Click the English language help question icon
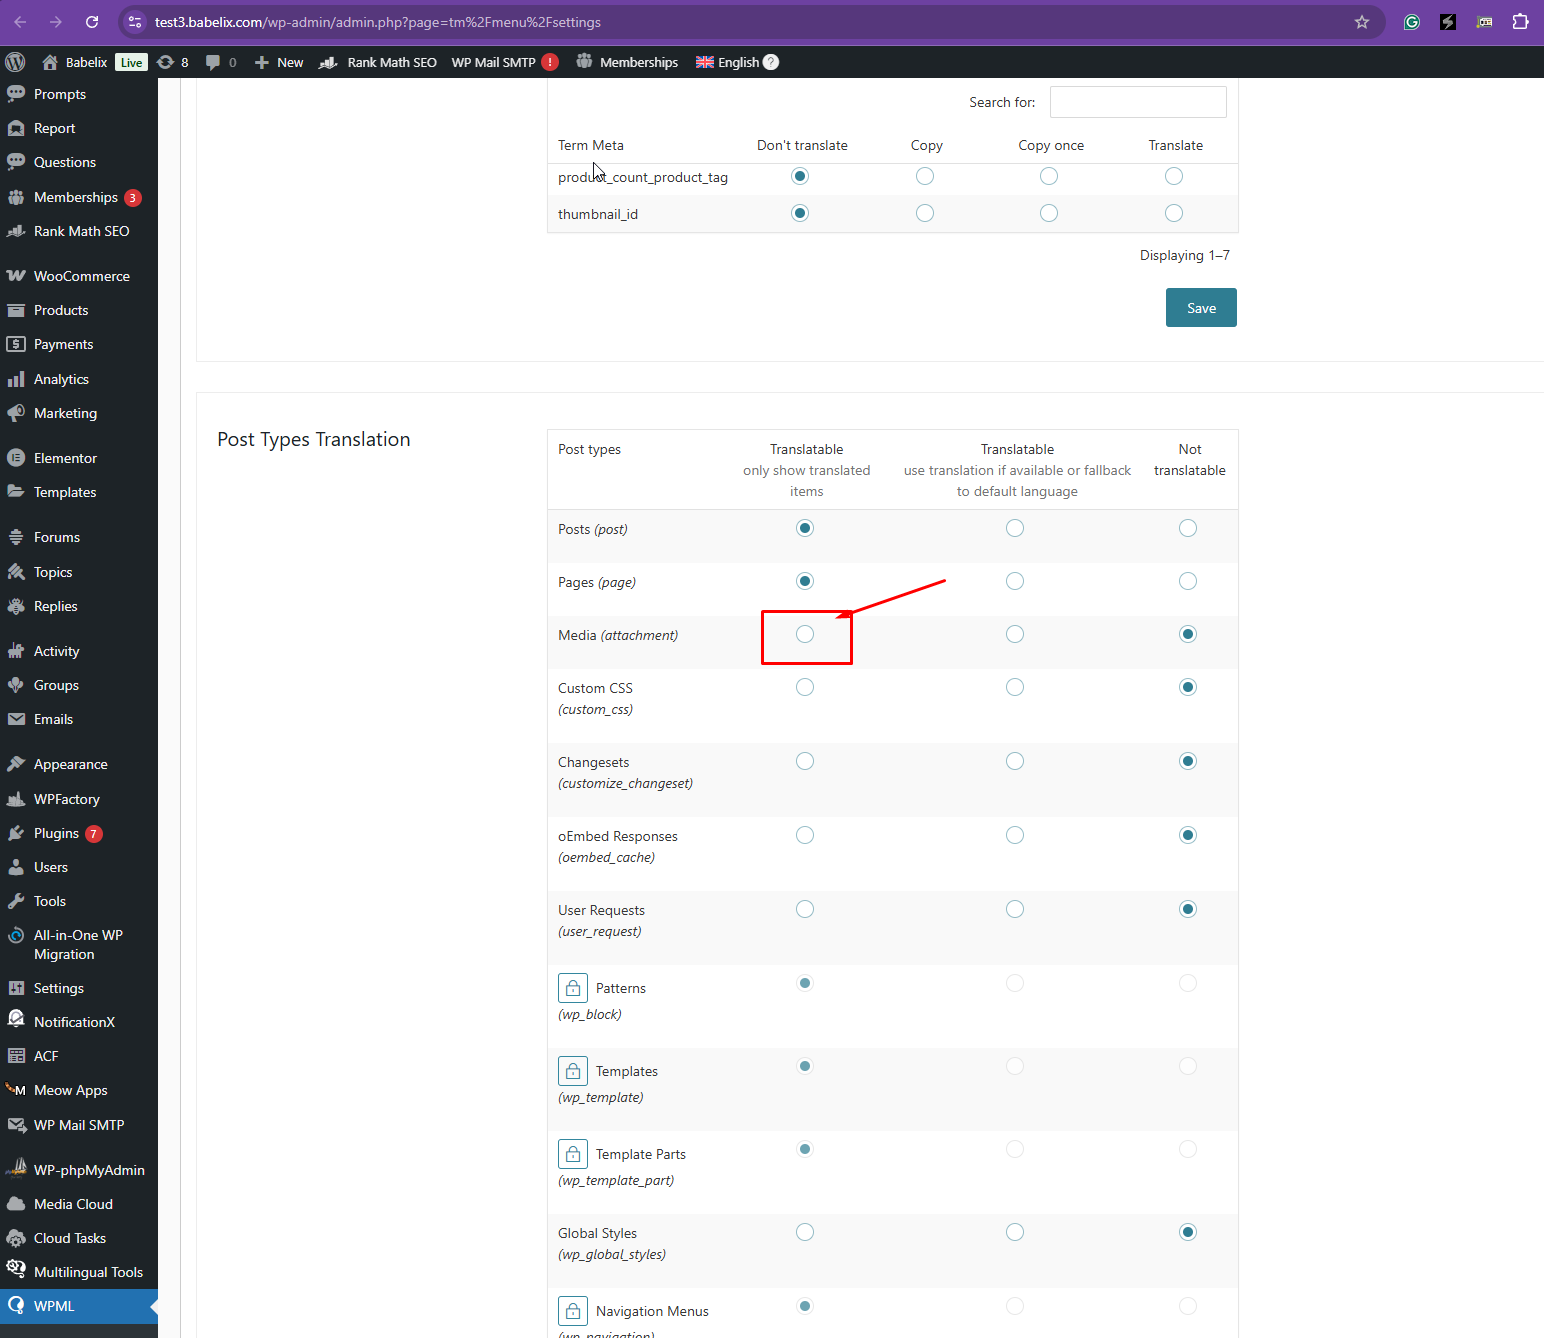 pyautogui.click(x=771, y=62)
